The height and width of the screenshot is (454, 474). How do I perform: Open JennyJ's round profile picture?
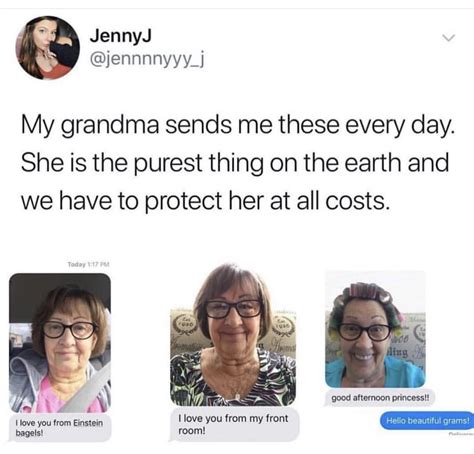[48, 48]
